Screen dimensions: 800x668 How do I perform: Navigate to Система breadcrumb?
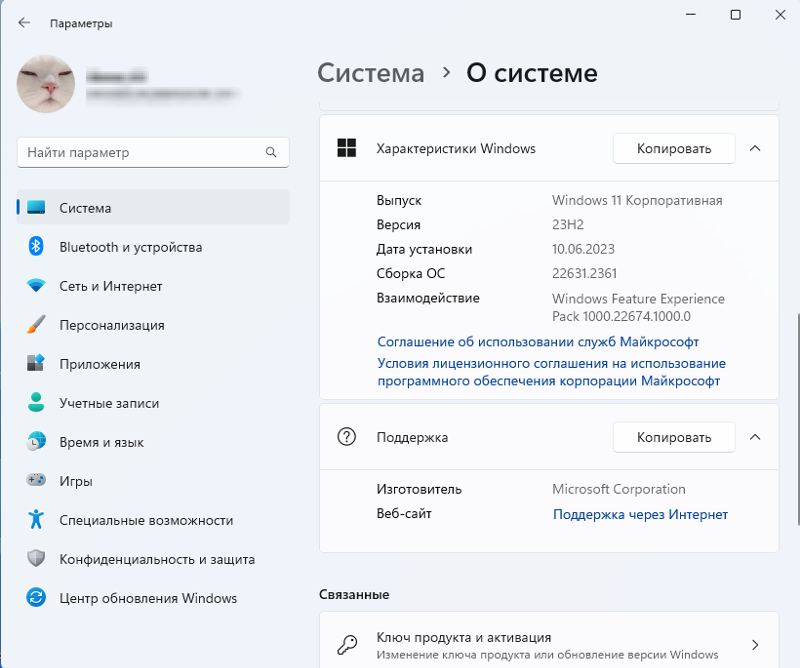tap(371, 73)
